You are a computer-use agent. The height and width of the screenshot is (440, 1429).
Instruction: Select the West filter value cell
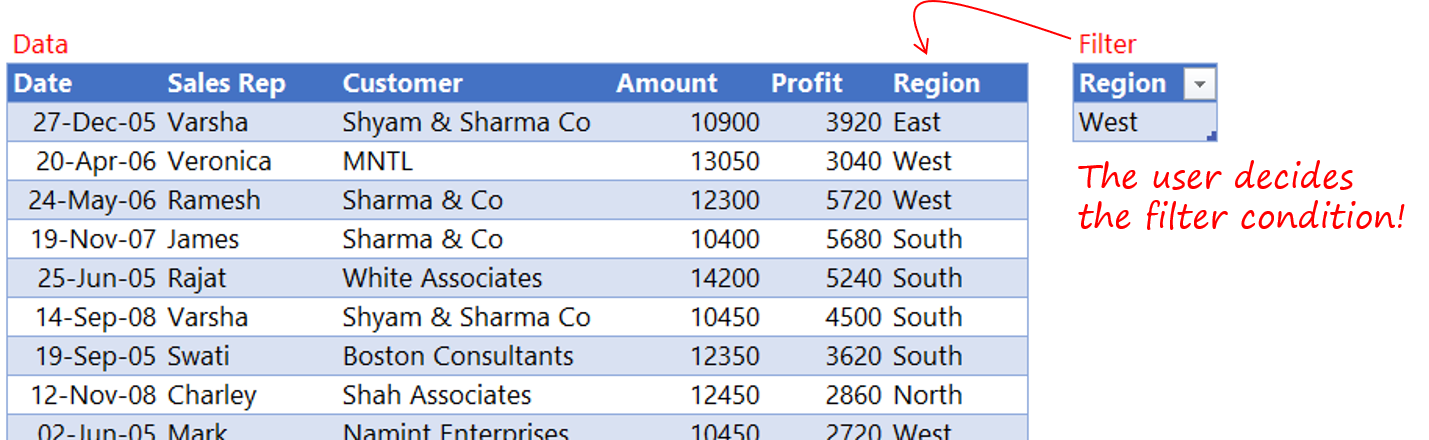tap(1145, 122)
